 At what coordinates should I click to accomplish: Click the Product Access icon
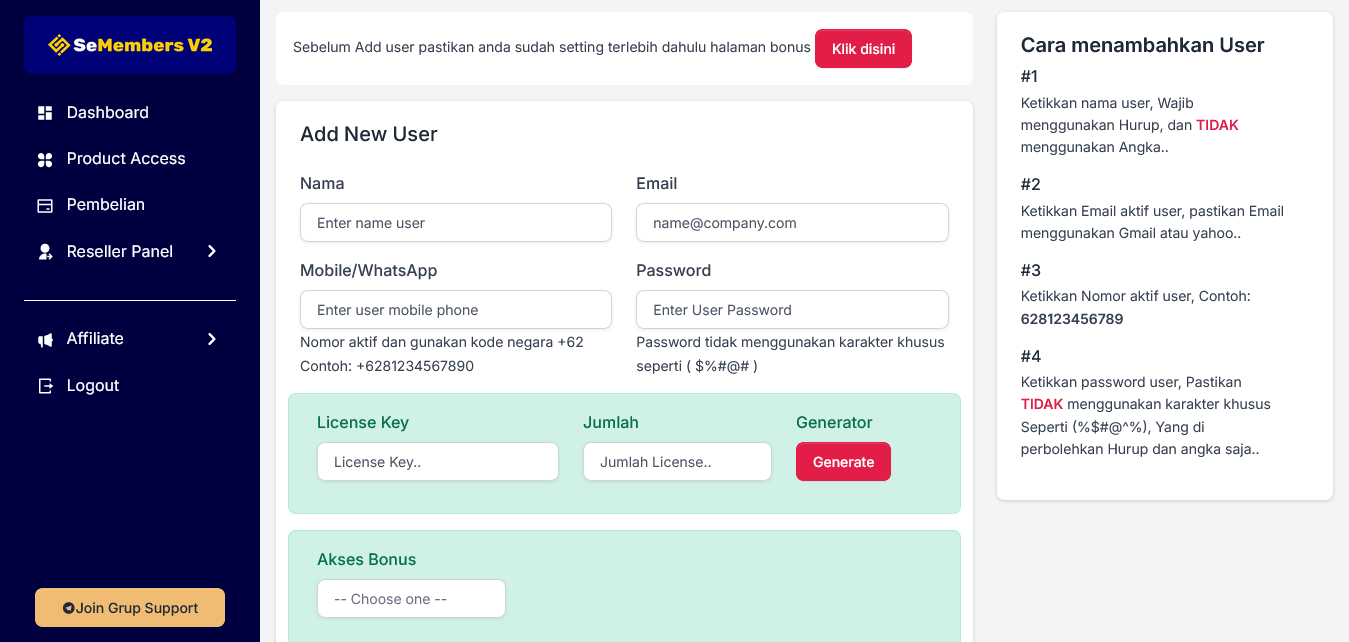45,159
